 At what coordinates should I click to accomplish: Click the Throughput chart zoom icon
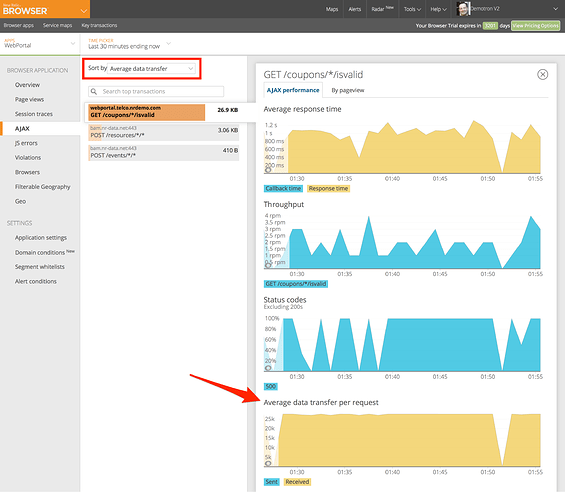coord(268,265)
